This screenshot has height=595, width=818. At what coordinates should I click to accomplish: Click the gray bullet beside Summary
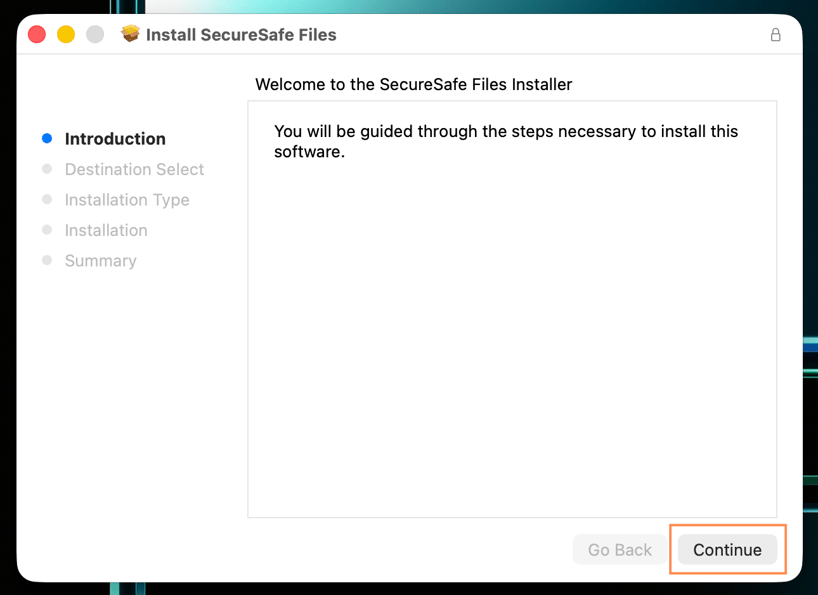[47, 260]
